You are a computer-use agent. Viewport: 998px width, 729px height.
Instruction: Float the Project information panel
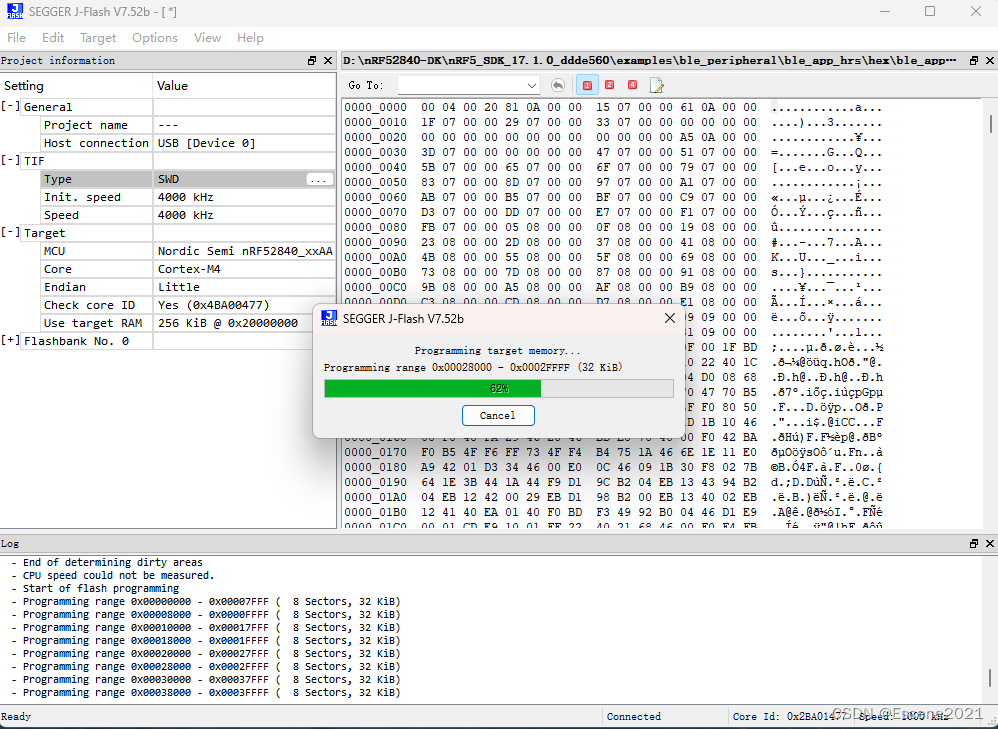point(312,60)
